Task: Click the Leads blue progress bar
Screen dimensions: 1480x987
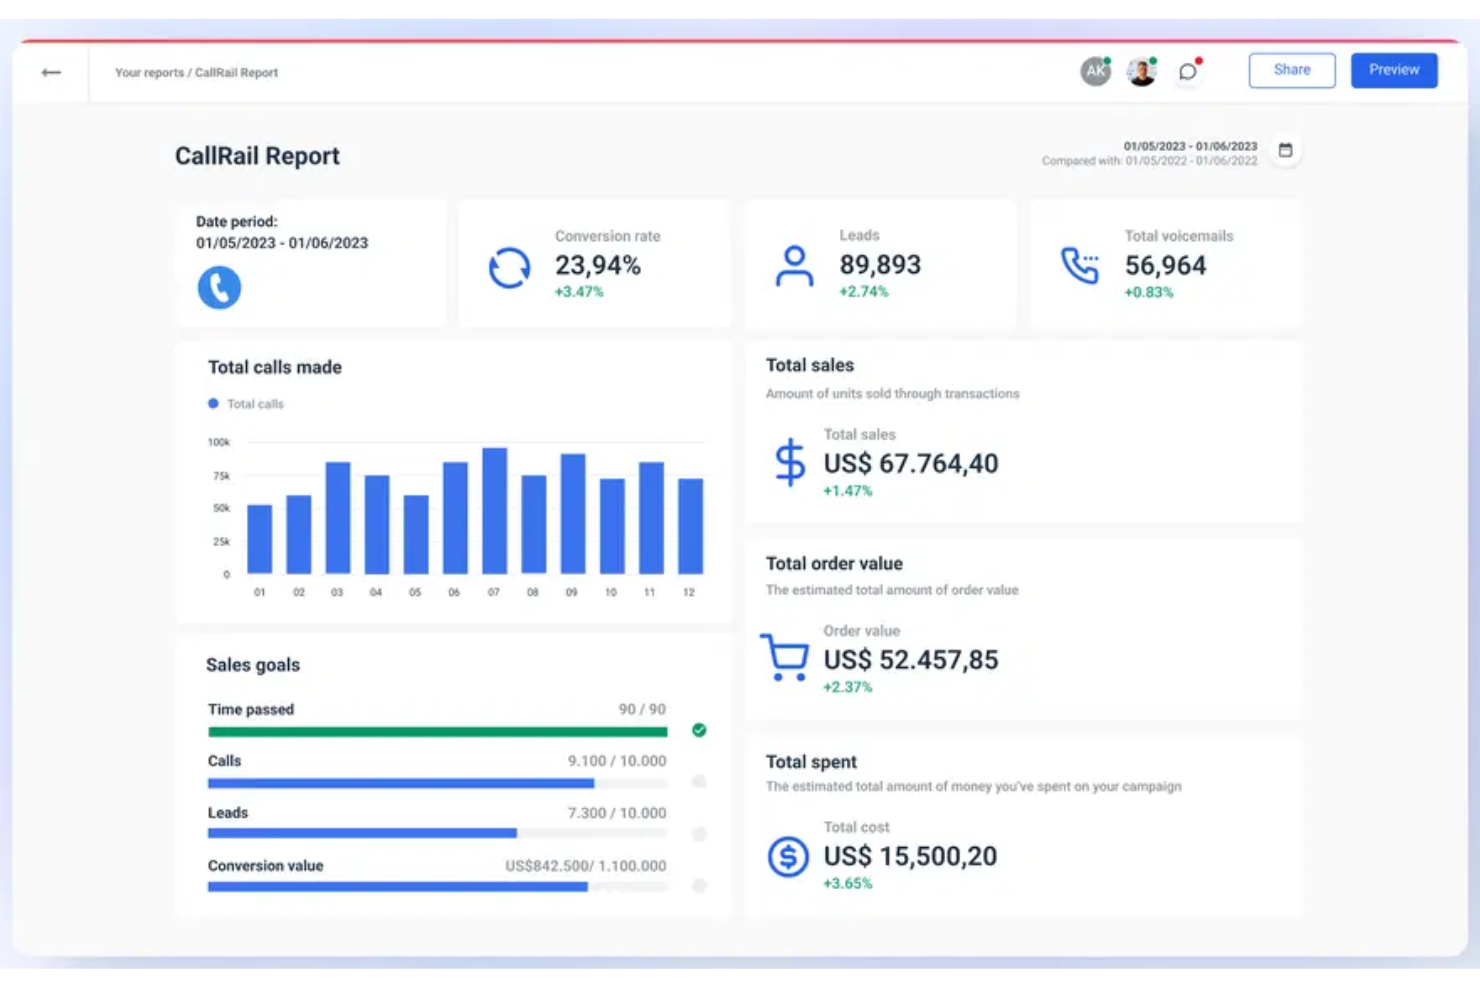Action: (x=362, y=833)
